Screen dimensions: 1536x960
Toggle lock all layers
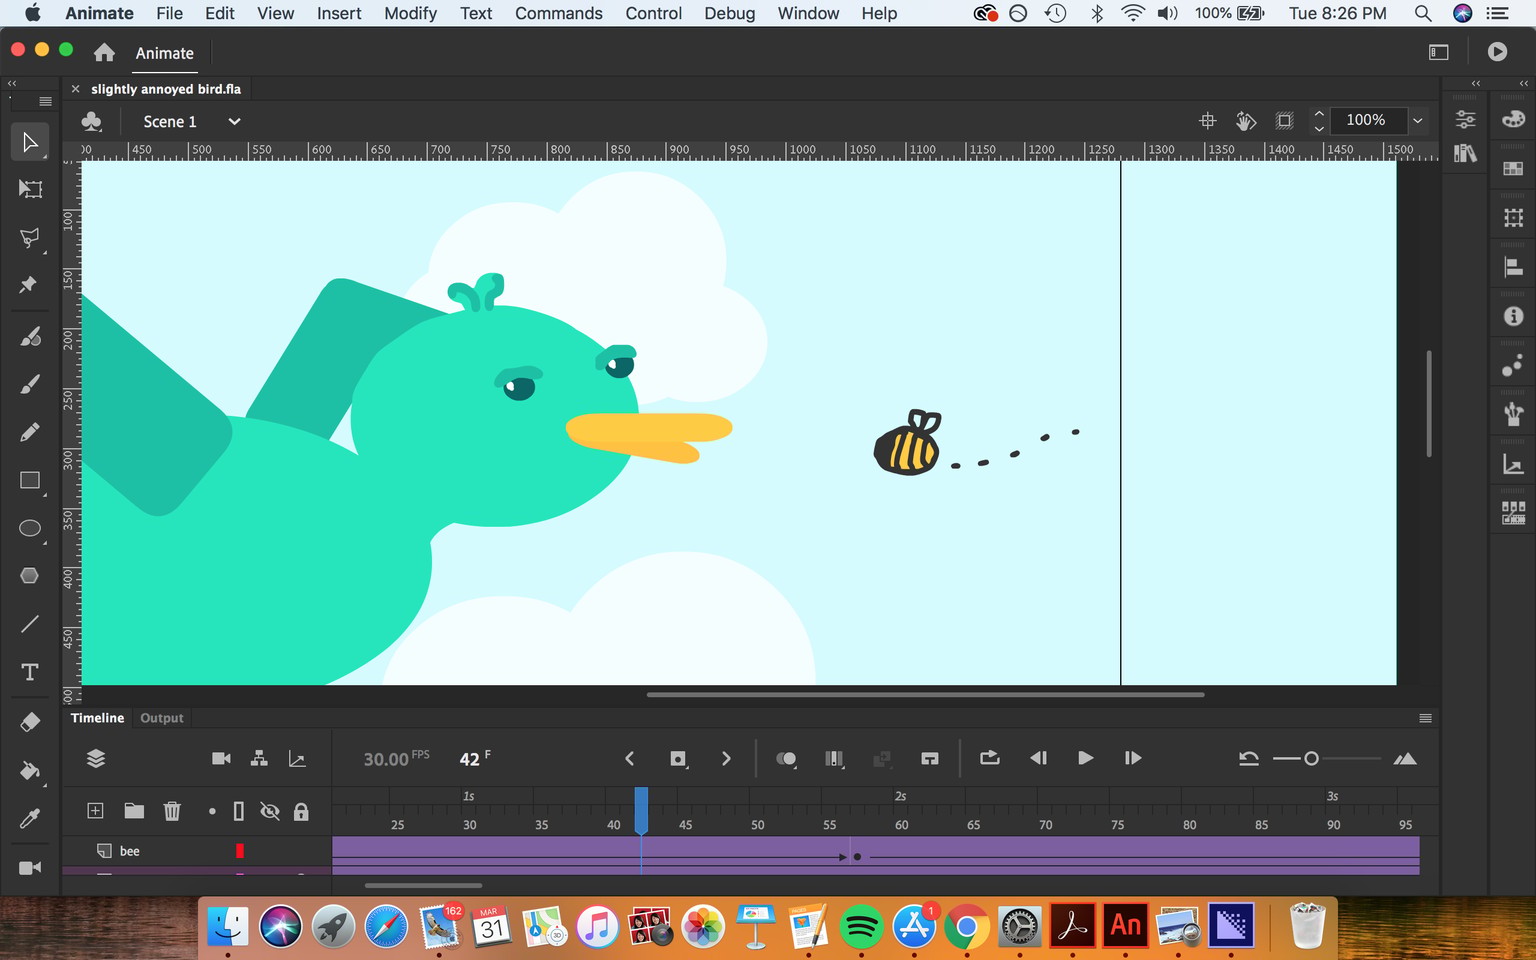click(301, 811)
